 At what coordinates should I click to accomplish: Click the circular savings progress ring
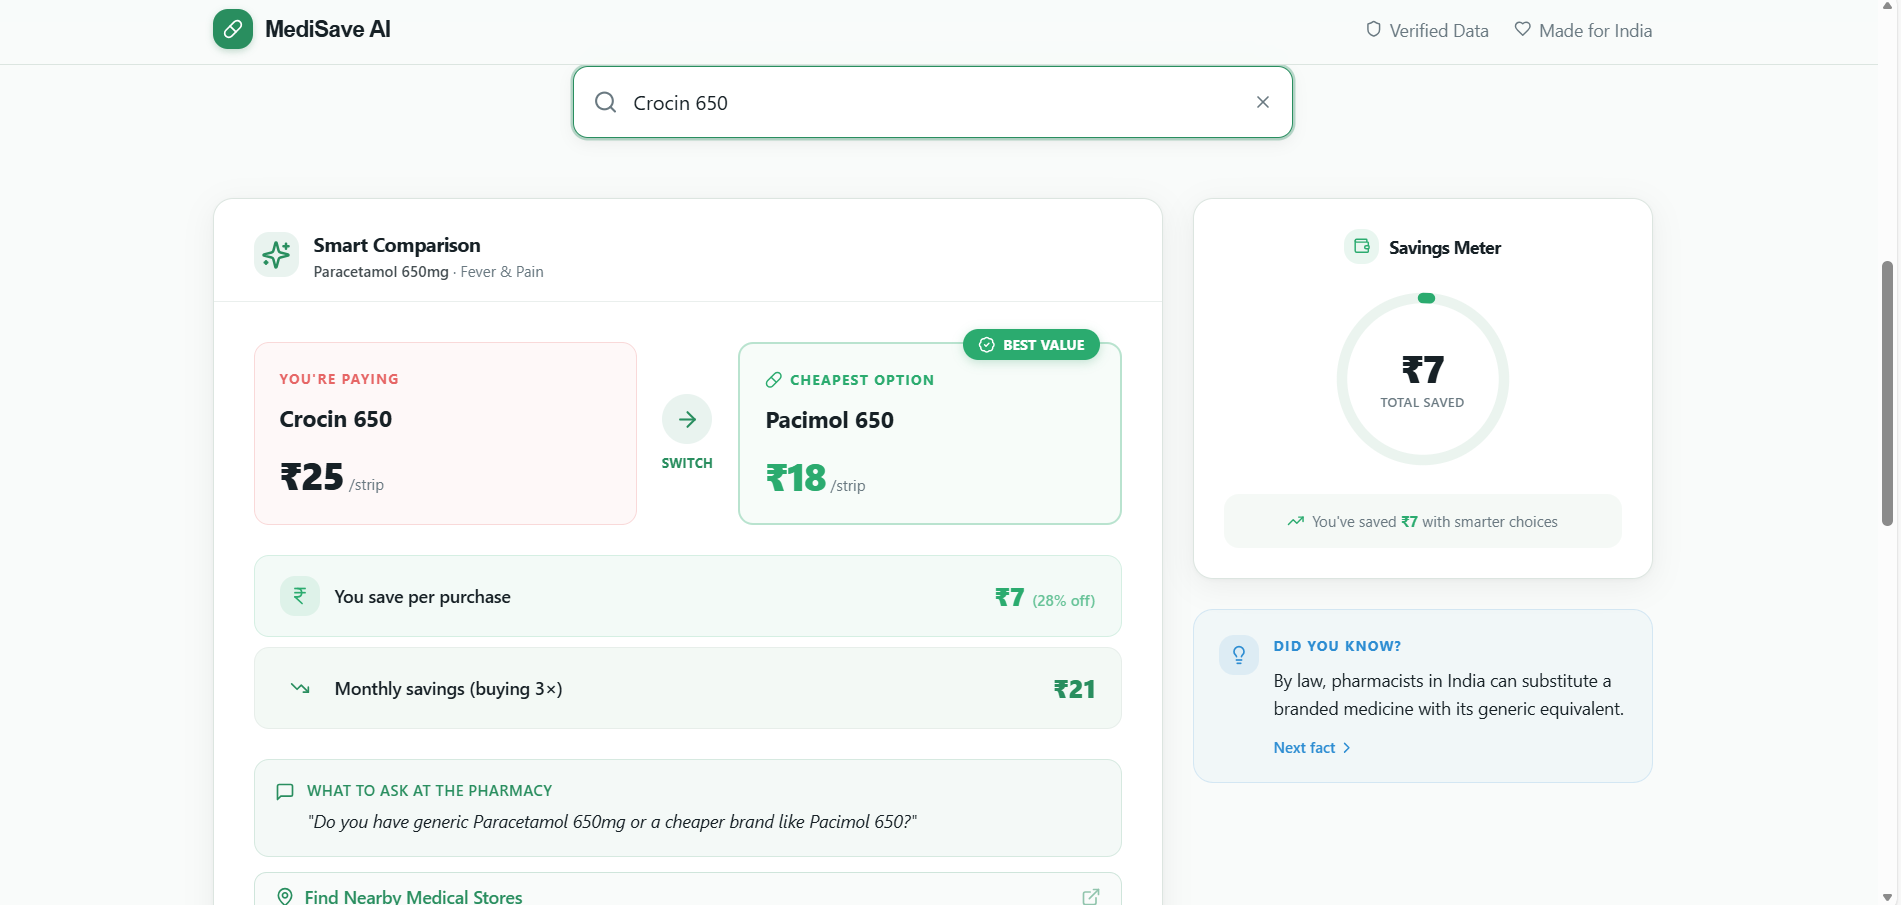[x=1423, y=379]
